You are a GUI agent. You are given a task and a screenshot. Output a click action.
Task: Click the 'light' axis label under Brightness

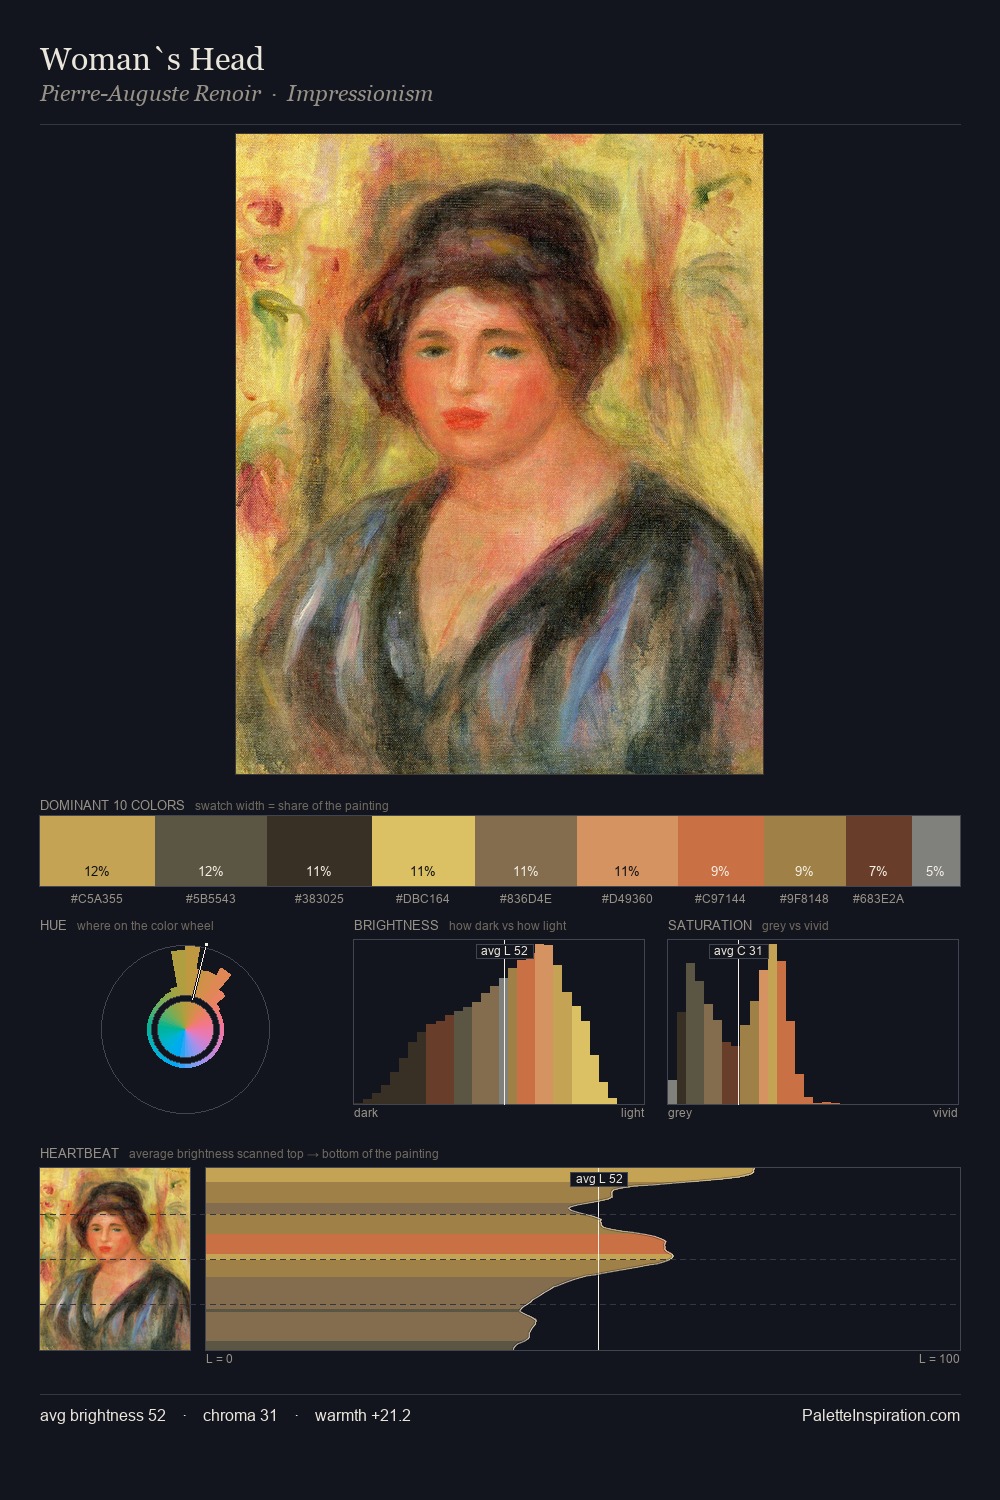633,1113
